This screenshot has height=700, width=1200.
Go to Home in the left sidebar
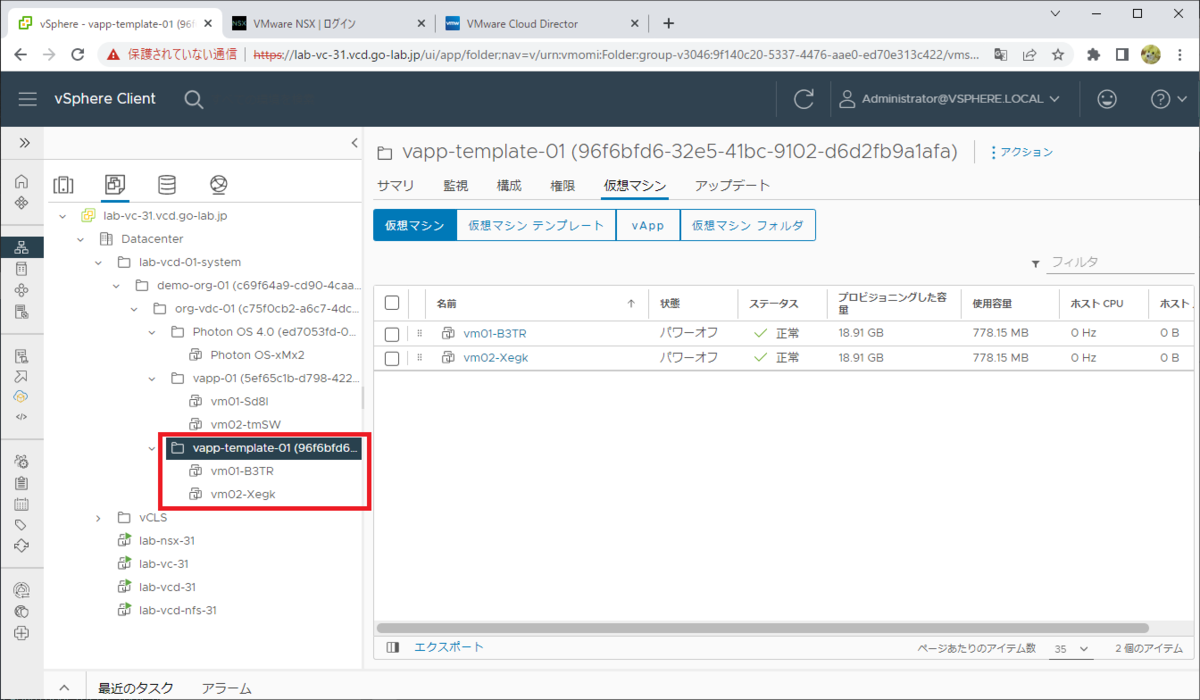(21, 182)
